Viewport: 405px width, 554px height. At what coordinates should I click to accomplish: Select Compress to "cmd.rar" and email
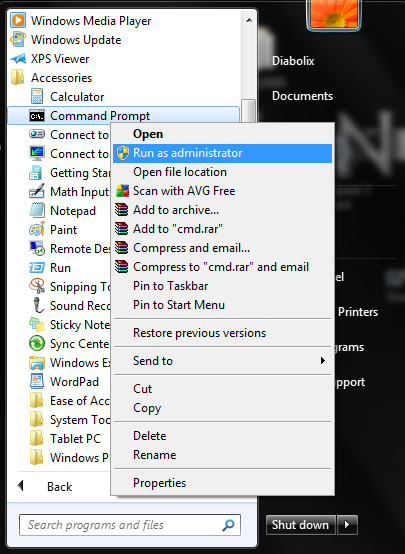coord(222,267)
